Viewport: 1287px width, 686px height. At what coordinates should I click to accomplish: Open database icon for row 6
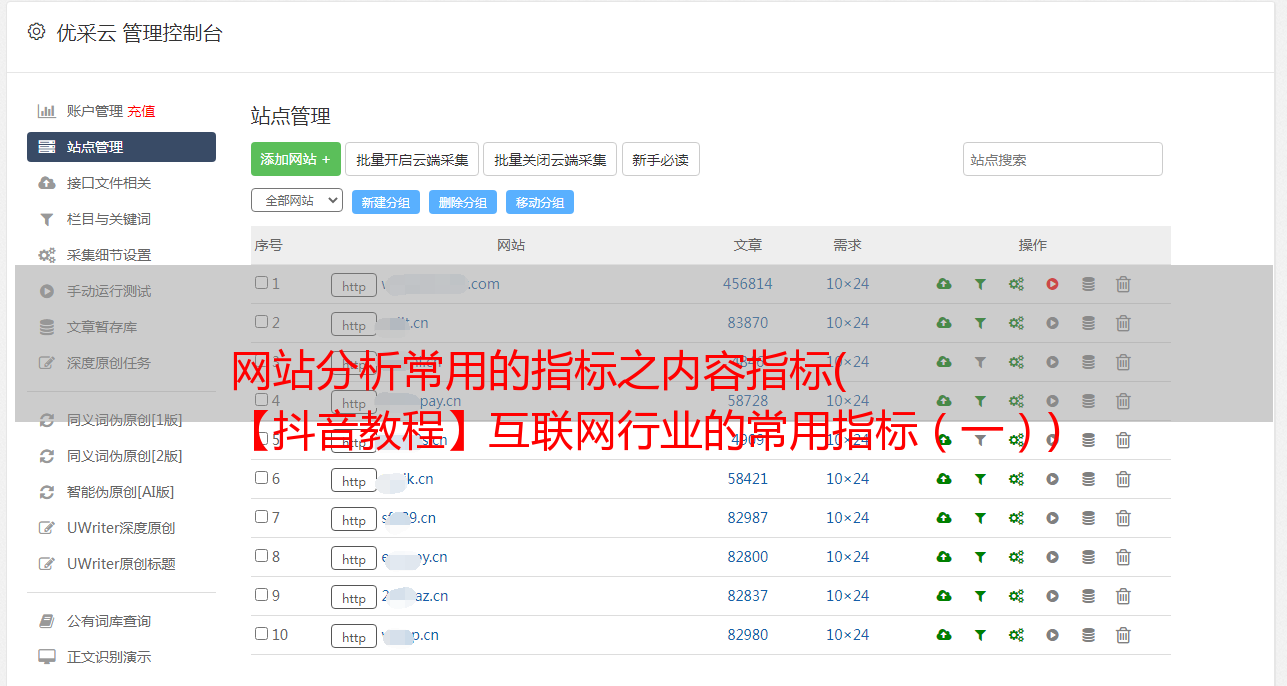(1088, 479)
